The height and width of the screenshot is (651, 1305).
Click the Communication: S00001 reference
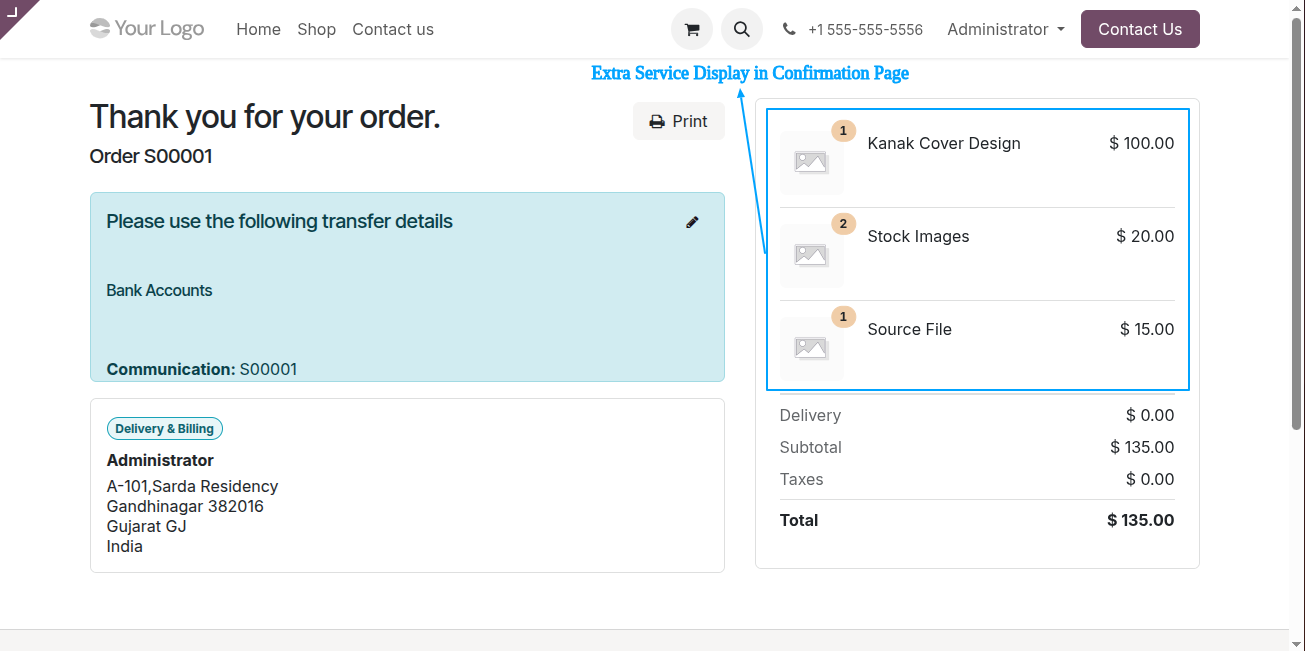tap(202, 369)
